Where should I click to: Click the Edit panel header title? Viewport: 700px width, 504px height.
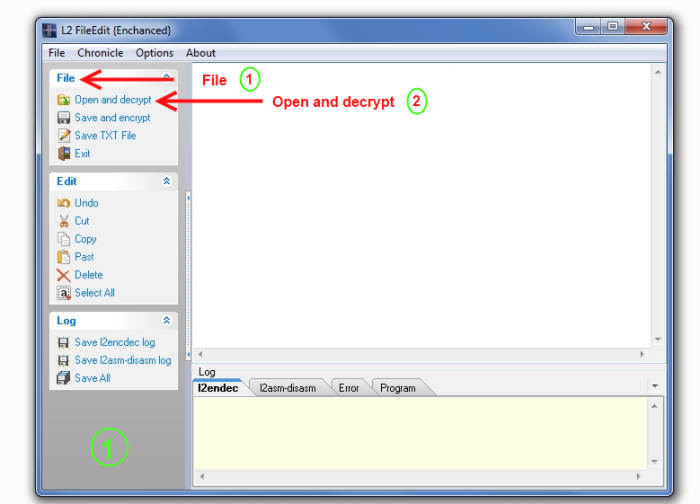pos(67,181)
